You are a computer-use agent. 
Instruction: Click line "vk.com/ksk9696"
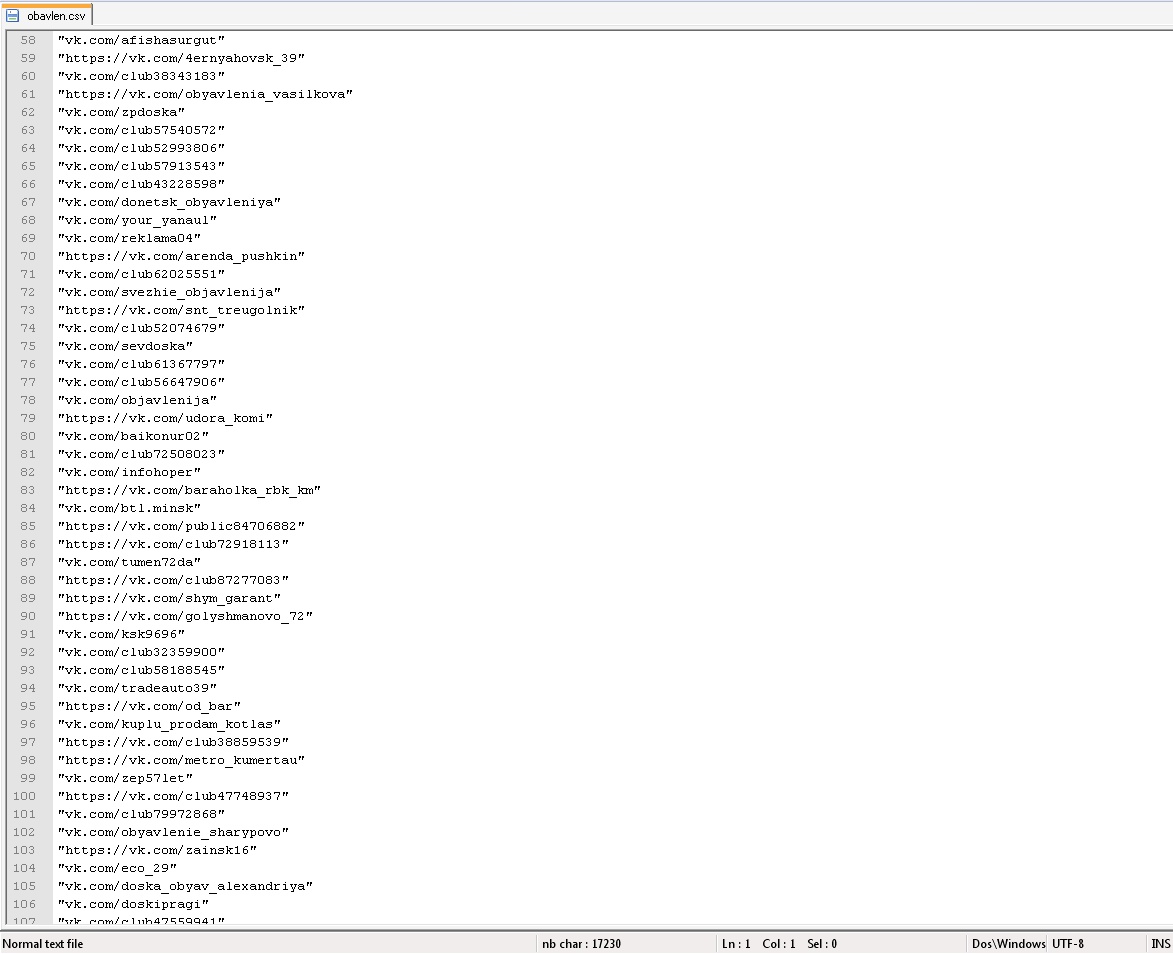[x=121, y=634]
